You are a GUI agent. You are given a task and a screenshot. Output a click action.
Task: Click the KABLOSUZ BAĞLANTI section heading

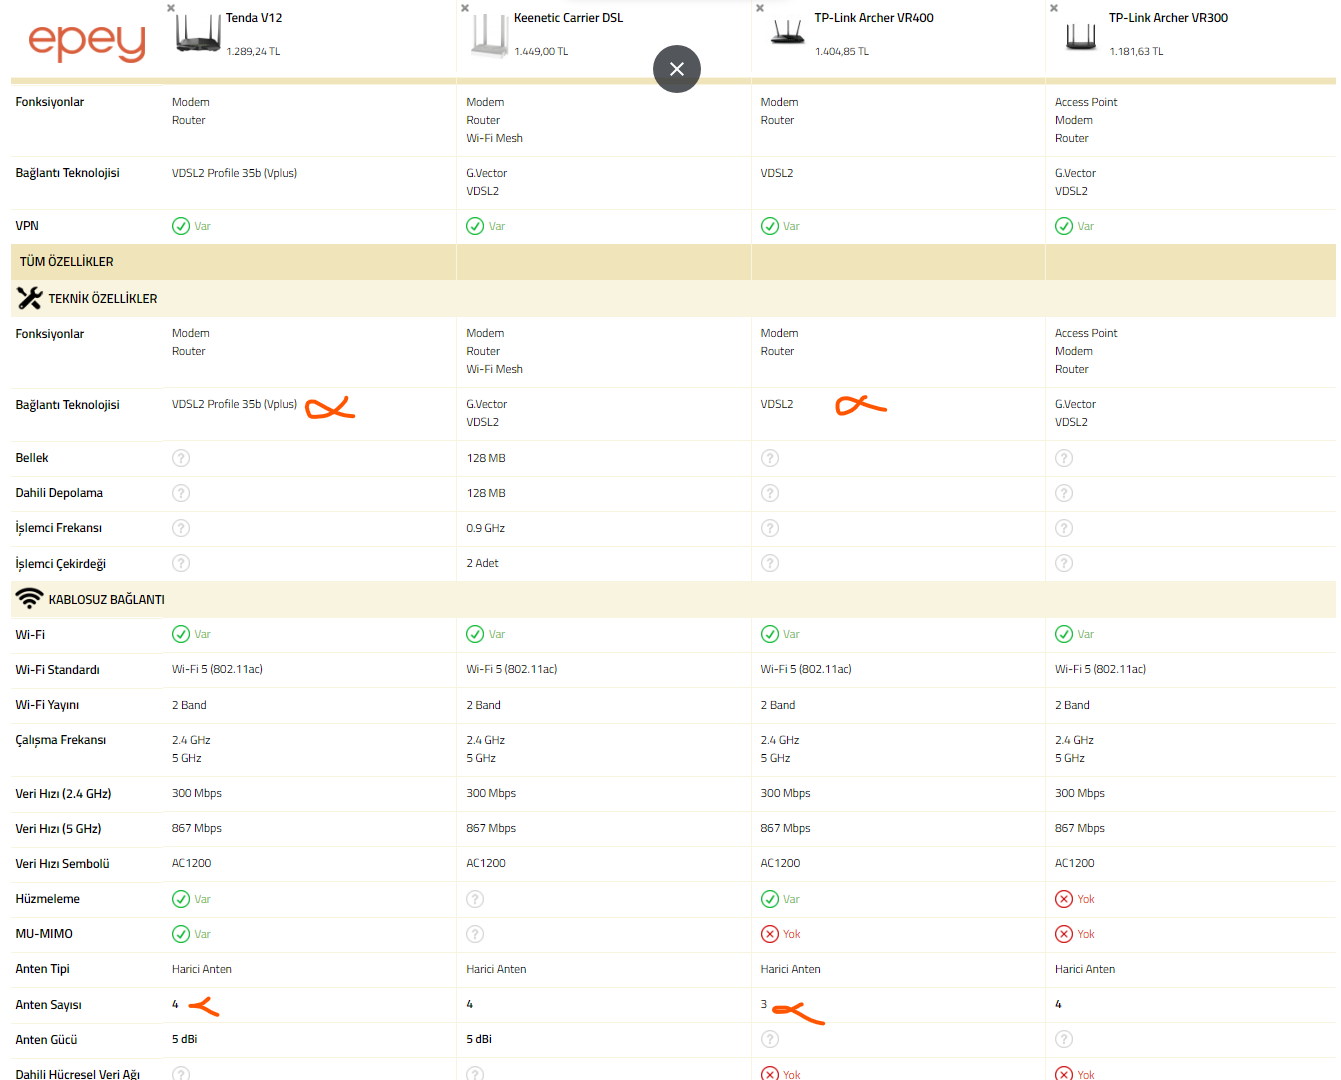[107, 600]
